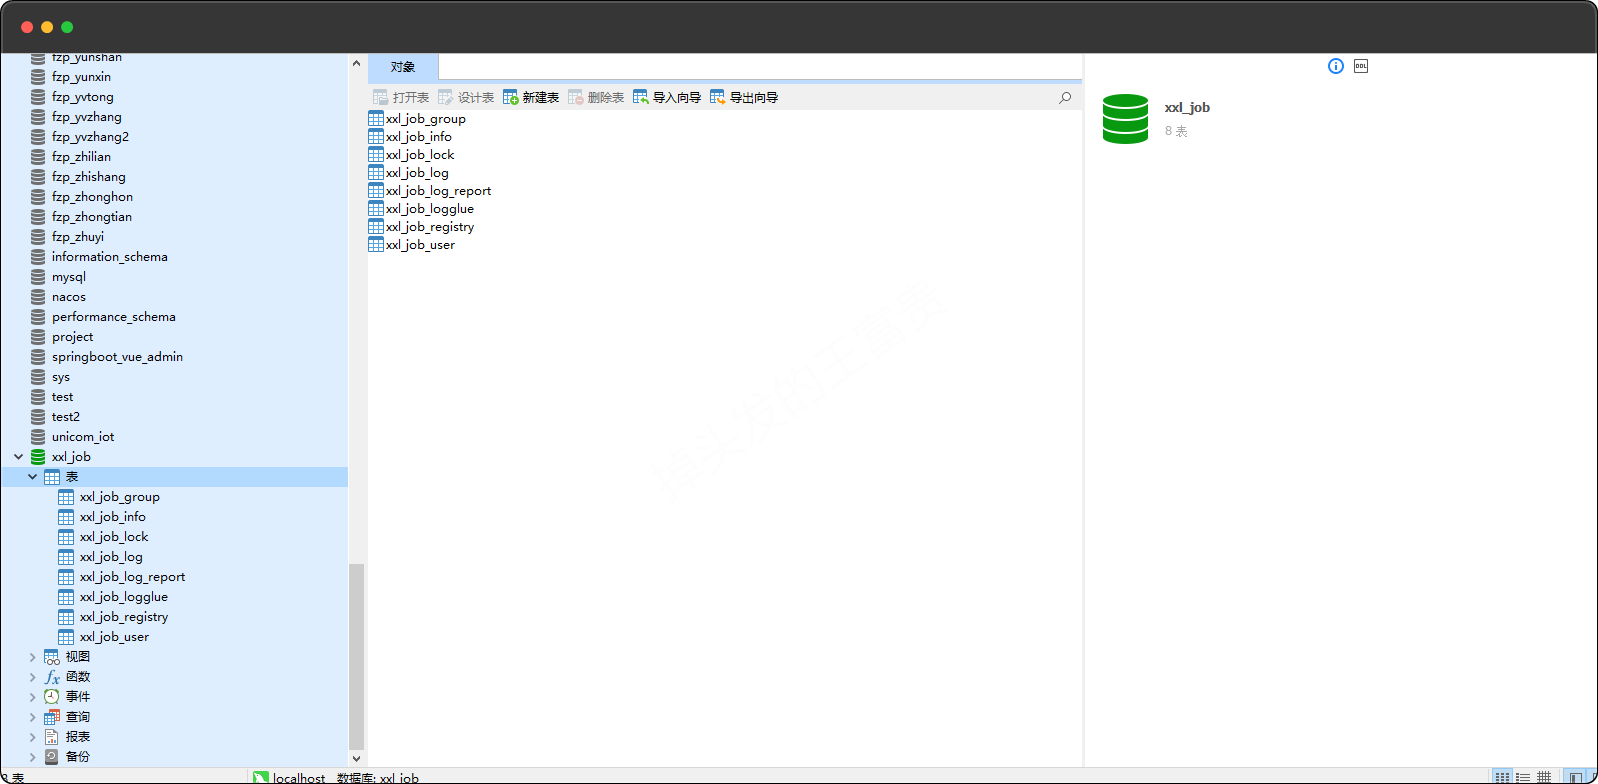Click the 新建表 (new table) toolbar button
This screenshot has height=784, width=1598.
click(531, 97)
